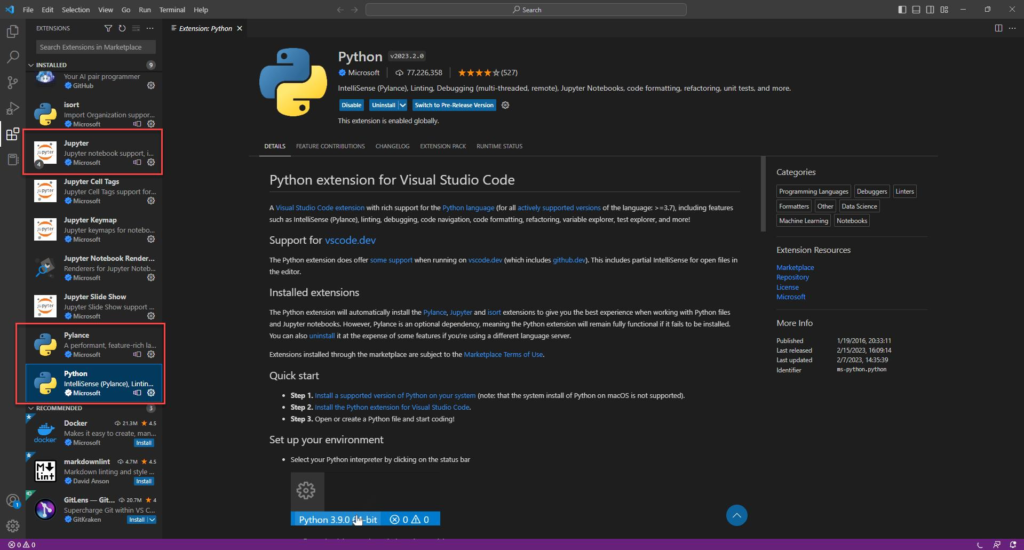Open manage gear for Pylance extension
The width and height of the screenshot is (1024, 550).
(x=151, y=355)
